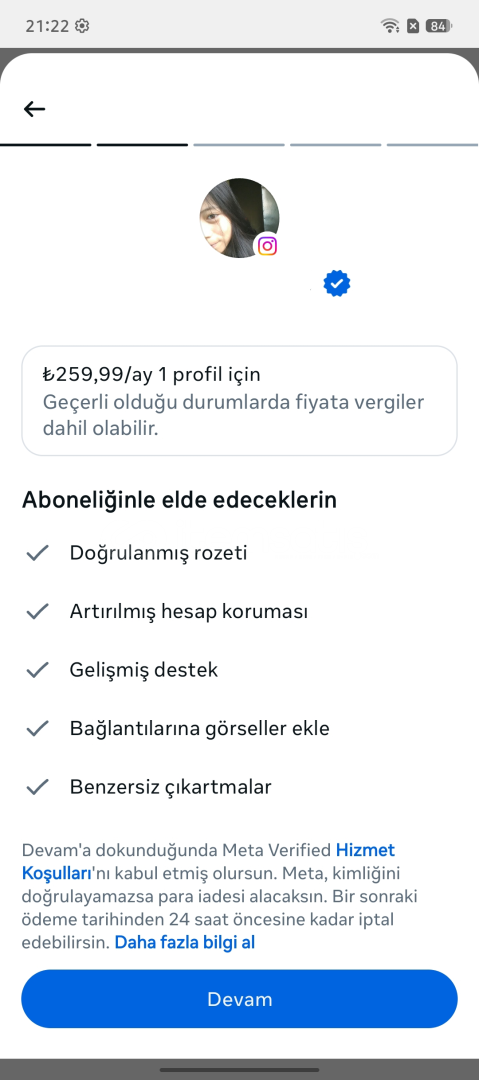Viewport: 479px width, 1080px height.
Task: Tap the blue Devam button
Action: (x=239, y=999)
